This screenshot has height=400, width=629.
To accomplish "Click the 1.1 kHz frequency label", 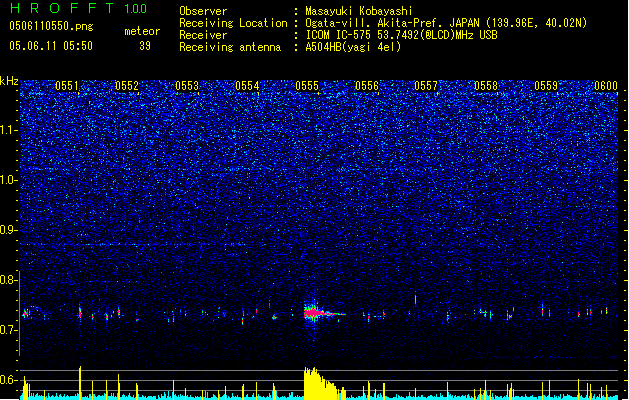I will coord(9,130).
